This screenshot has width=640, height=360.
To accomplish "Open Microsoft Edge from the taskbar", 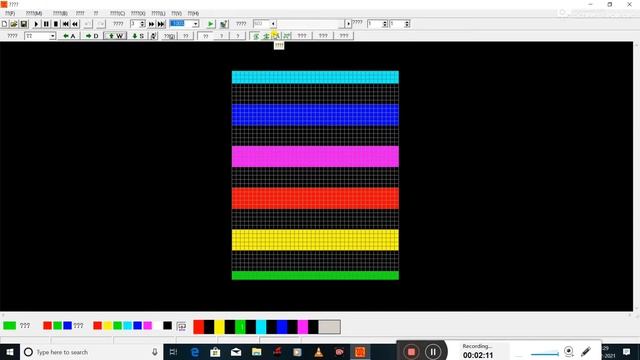I will (195, 352).
